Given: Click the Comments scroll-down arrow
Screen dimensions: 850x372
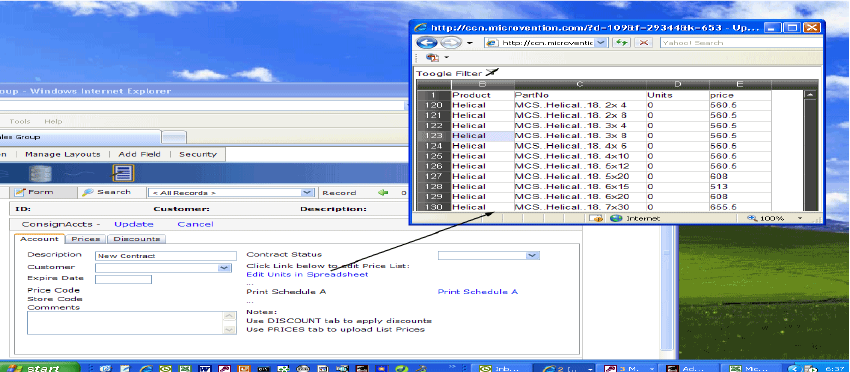Looking at the screenshot, I should pos(230,330).
